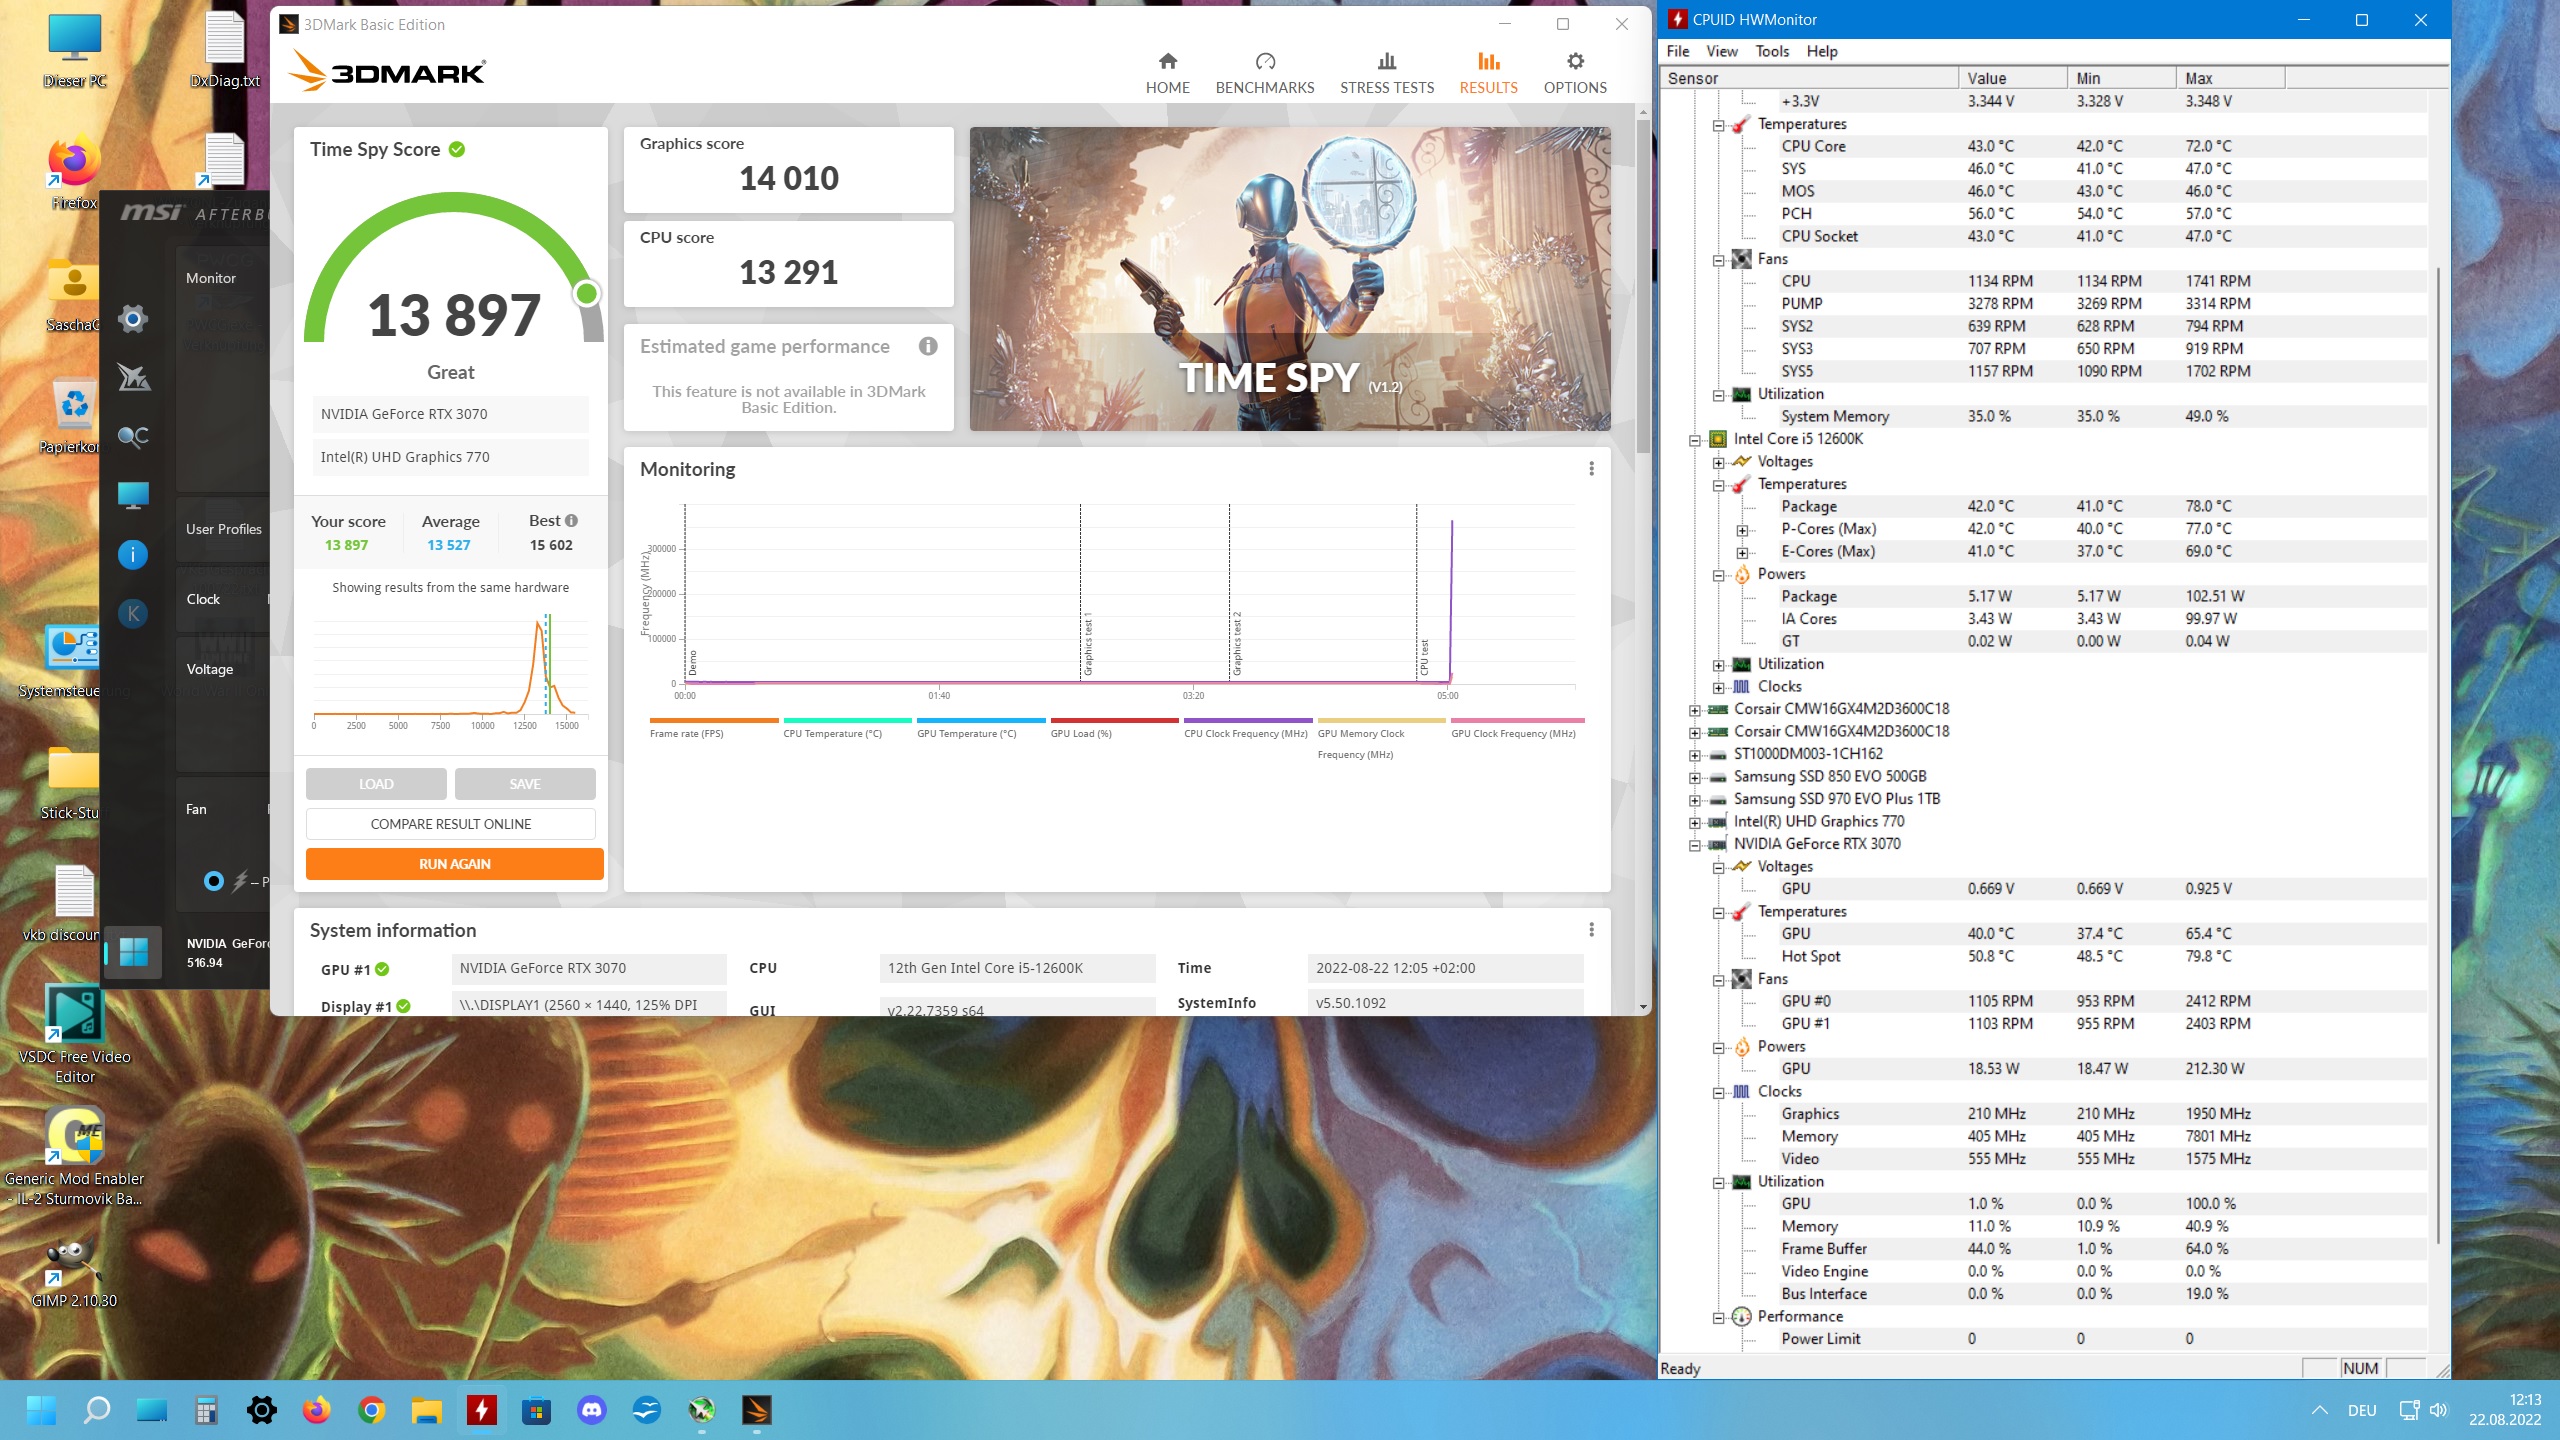Image resolution: width=2560 pixels, height=1440 pixels.
Task: Open the Monitoring panel three-dot menu
Action: pyautogui.click(x=1591, y=469)
